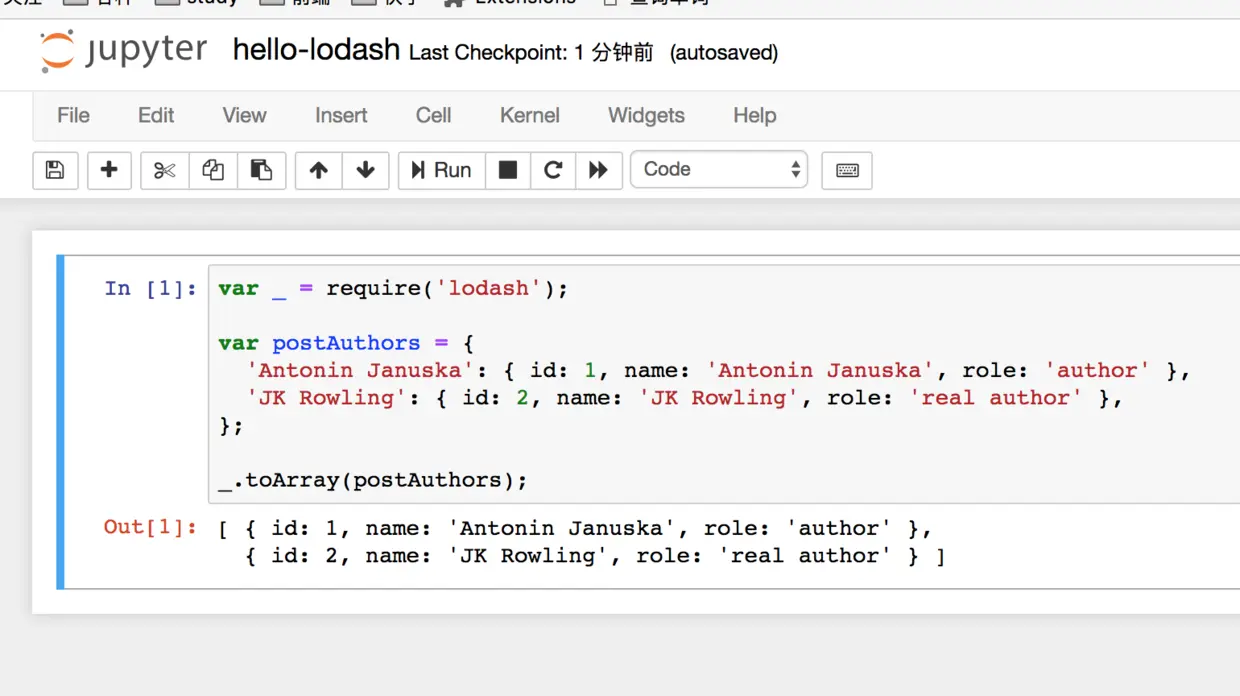1240x696 pixels.
Task: Move the cell up with the arrow icon
Action: pos(317,170)
